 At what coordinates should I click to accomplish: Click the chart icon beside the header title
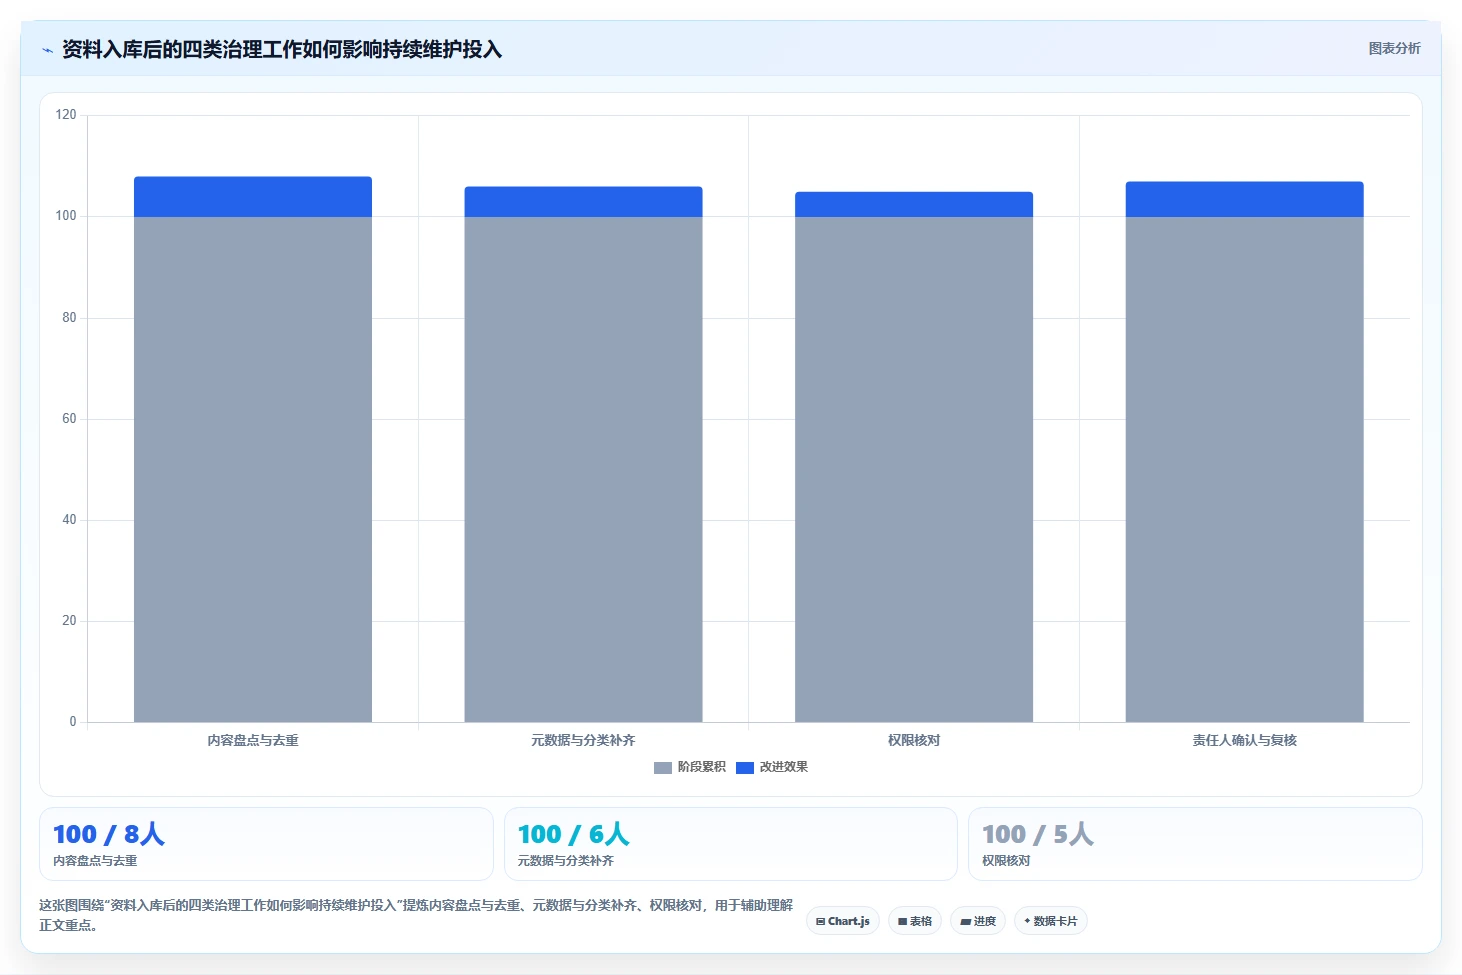[47, 50]
